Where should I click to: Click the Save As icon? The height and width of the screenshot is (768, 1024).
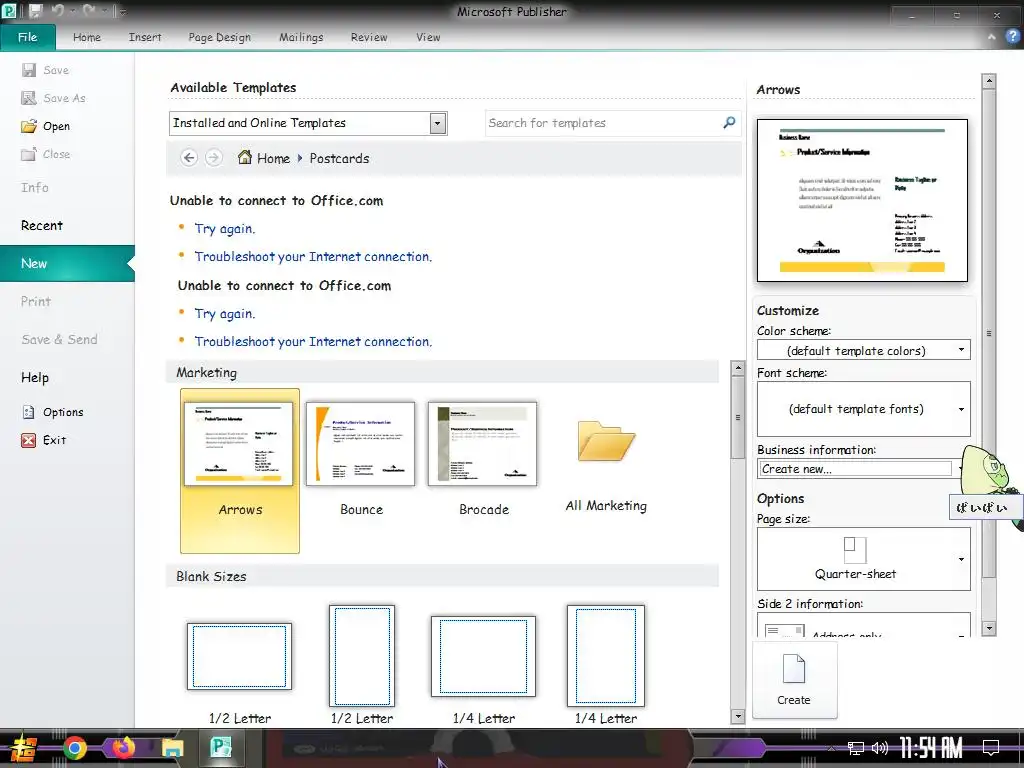pos(29,98)
